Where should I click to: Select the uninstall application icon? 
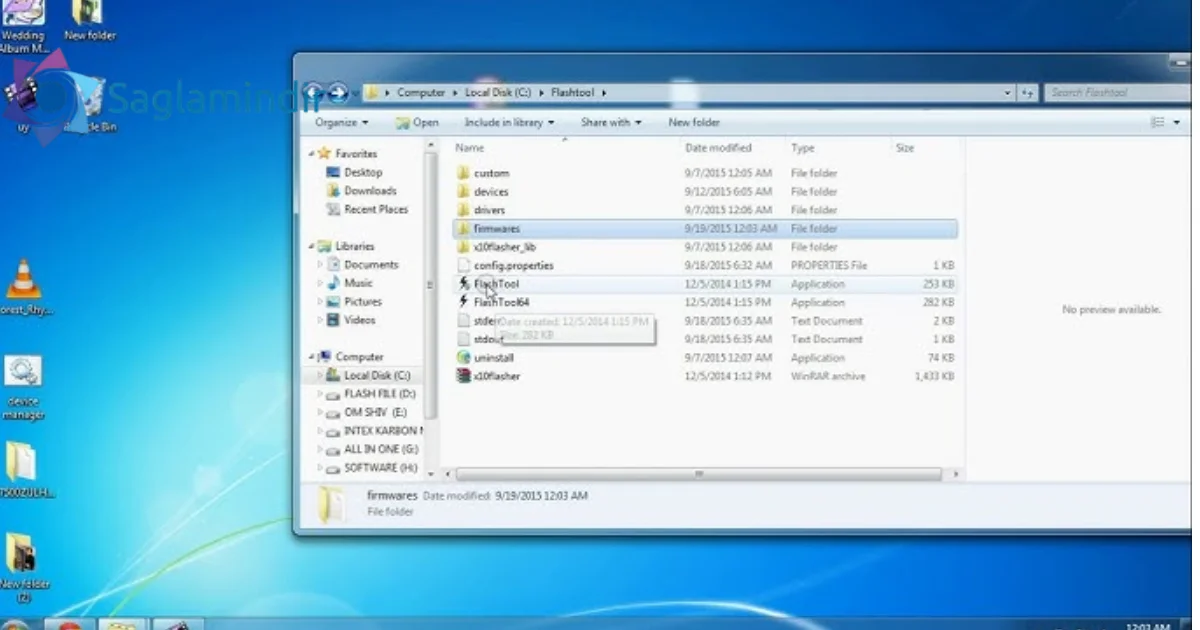pyautogui.click(x=464, y=357)
